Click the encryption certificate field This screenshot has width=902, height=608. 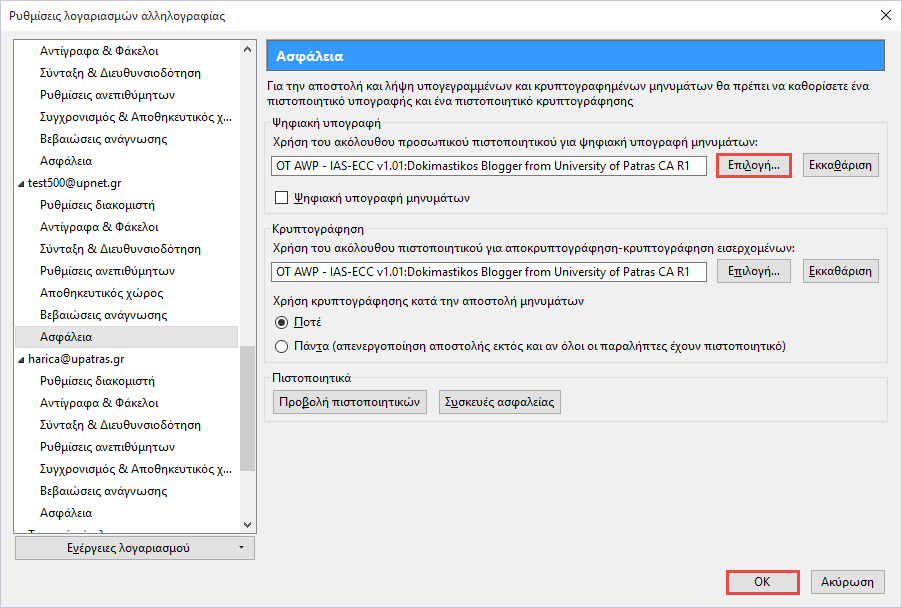(x=488, y=272)
